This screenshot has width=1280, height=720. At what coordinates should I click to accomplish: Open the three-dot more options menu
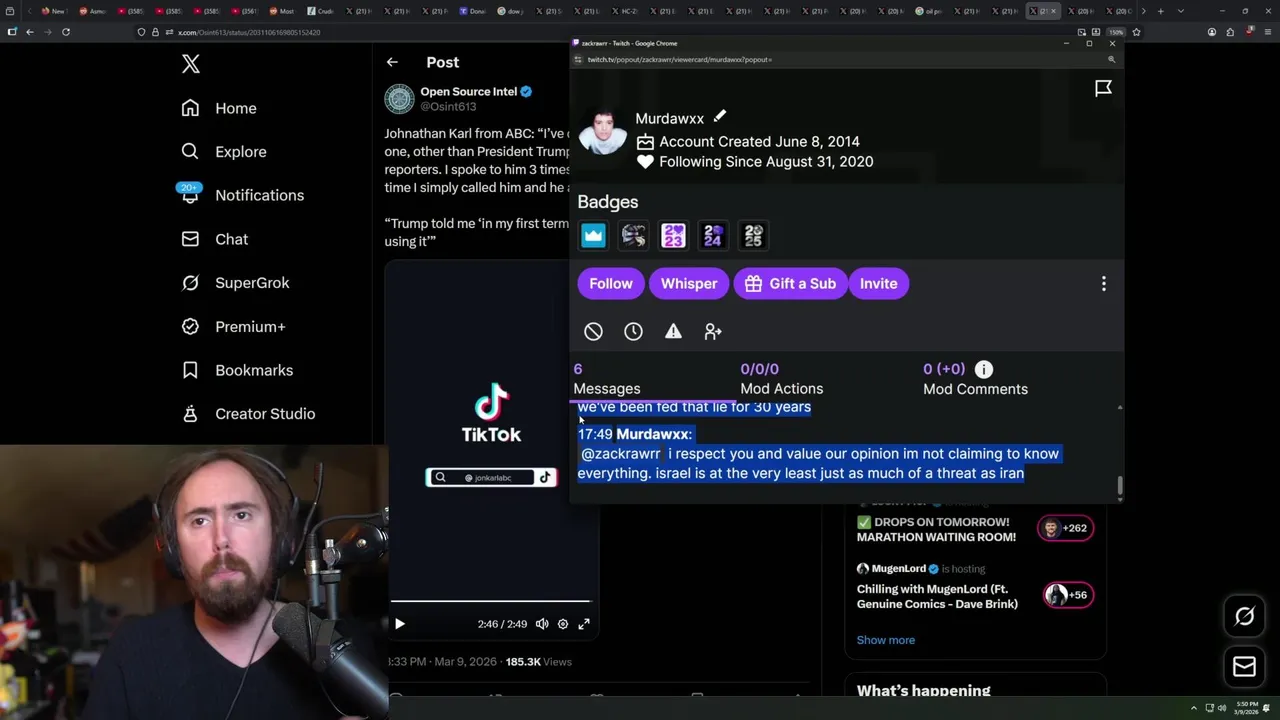[1104, 284]
